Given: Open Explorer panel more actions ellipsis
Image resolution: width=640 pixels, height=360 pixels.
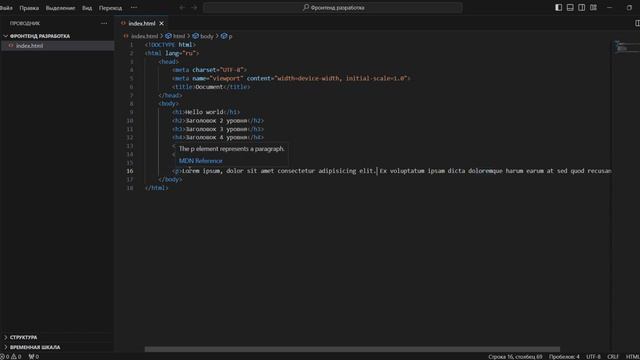Looking at the screenshot, I should tap(104, 23).
